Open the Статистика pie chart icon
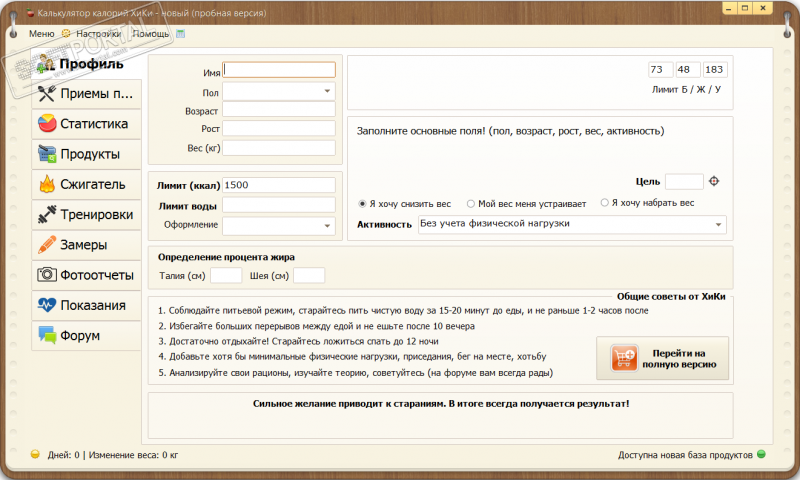The image size is (800, 480). pos(46,124)
